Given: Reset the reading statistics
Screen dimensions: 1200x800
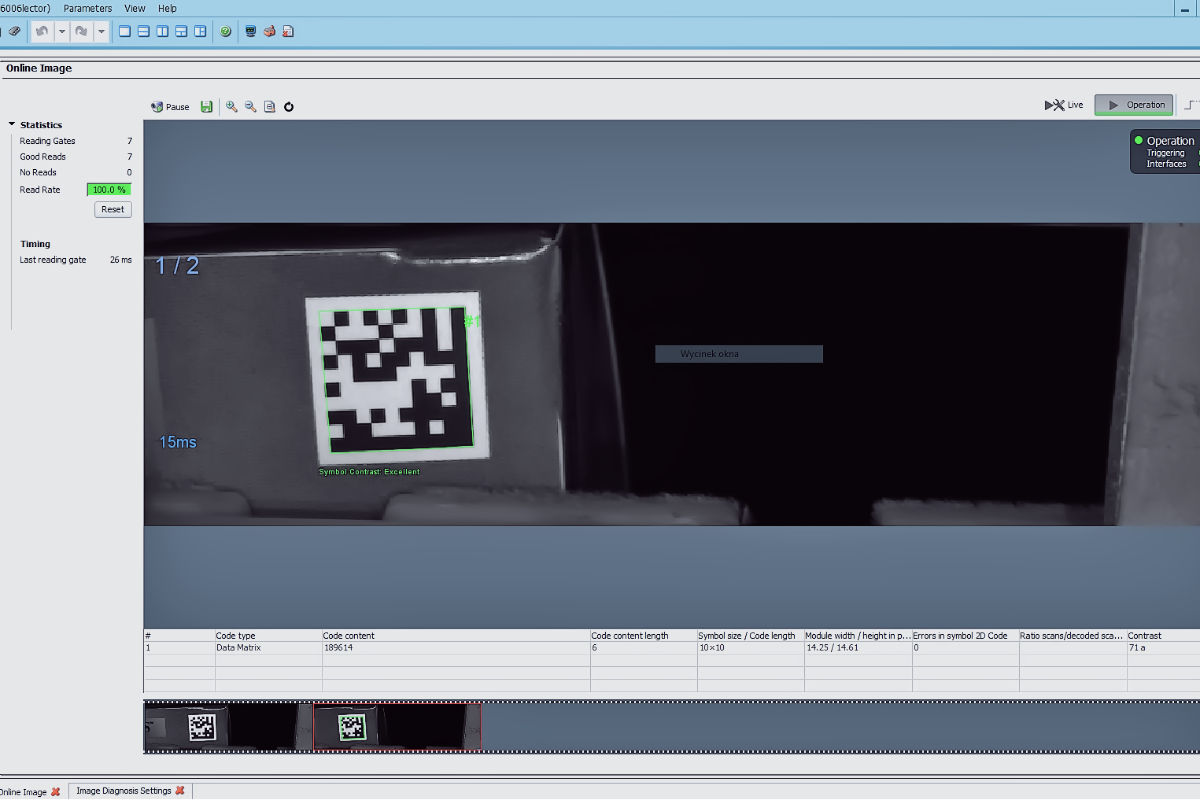Looking at the screenshot, I should [x=113, y=209].
